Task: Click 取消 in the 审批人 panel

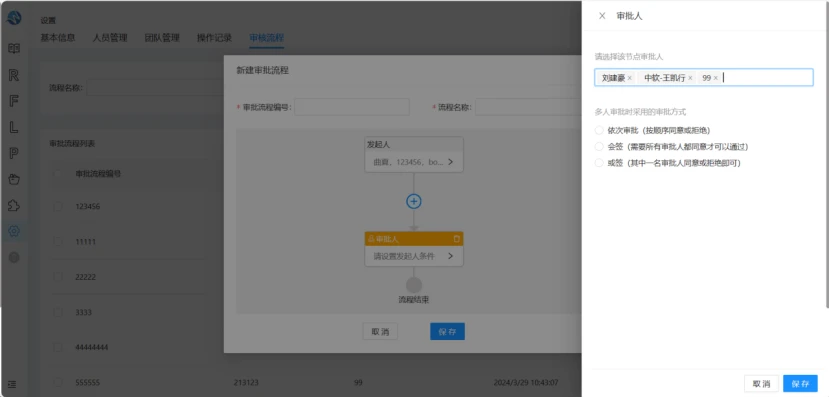Action: click(x=761, y=384)
